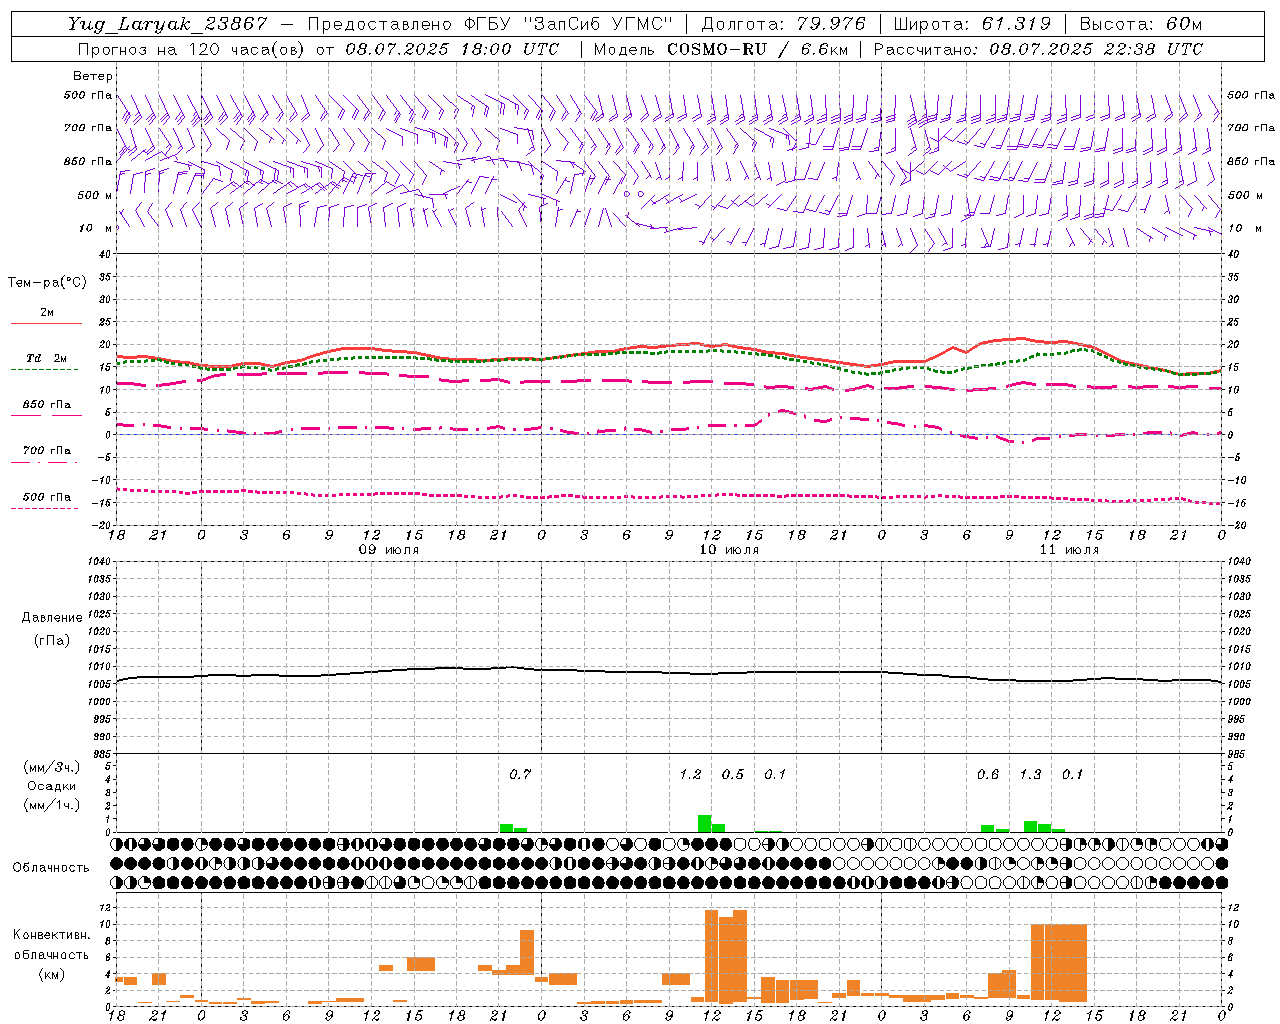Click the "10 июля" date label
The width and height of the screenshot is (1280, 1024).
coord(729,550)
